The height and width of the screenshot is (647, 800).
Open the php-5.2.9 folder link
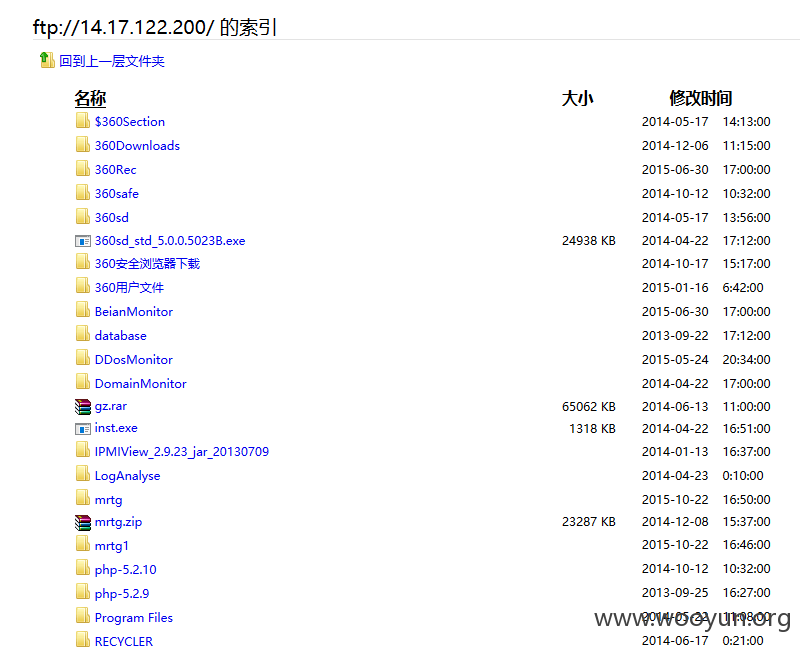[122, 593]
